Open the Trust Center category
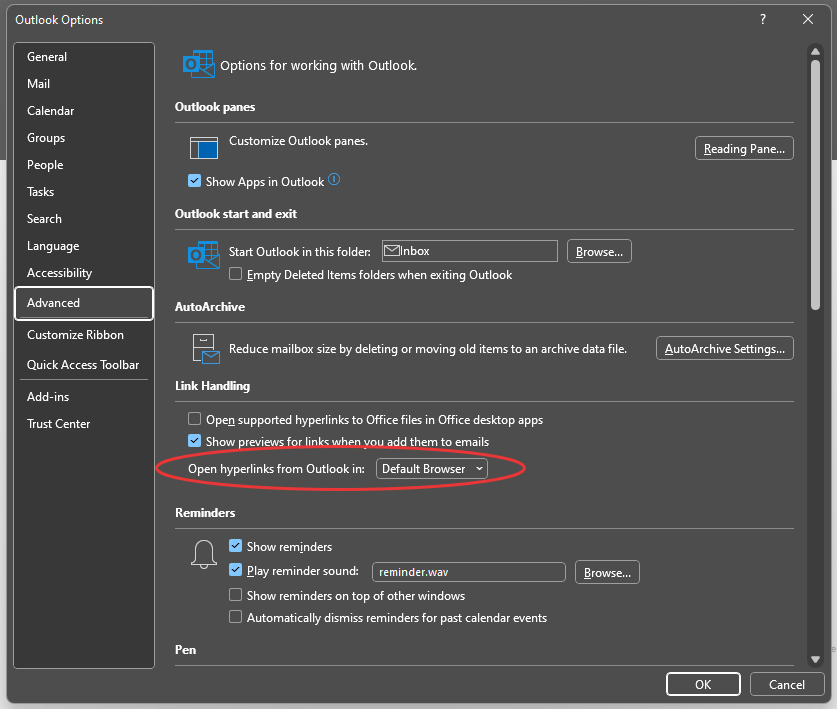837x709 pixels. [84, 424]
